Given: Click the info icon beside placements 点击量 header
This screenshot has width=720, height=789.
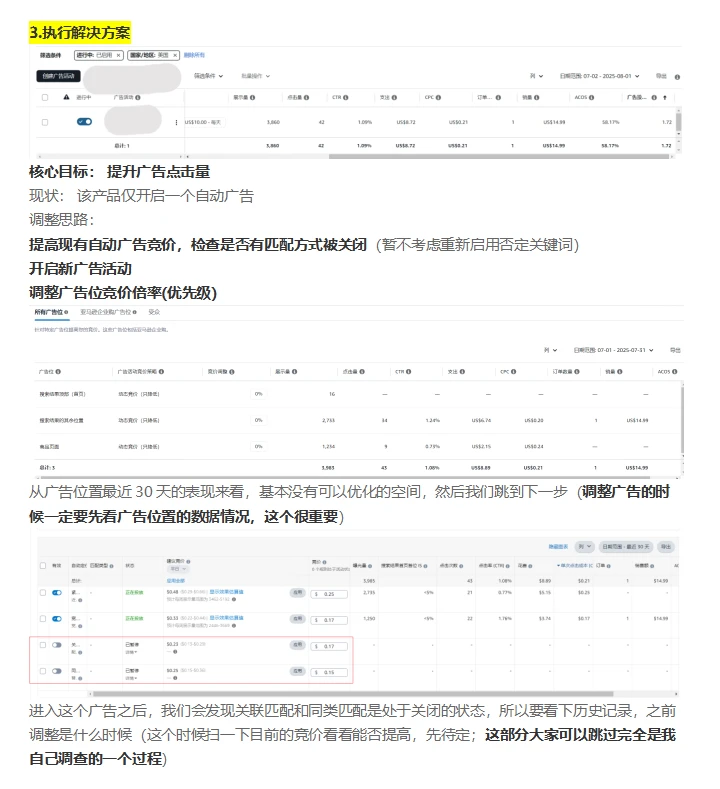Looking at the screenshot, I should (362, 372).
